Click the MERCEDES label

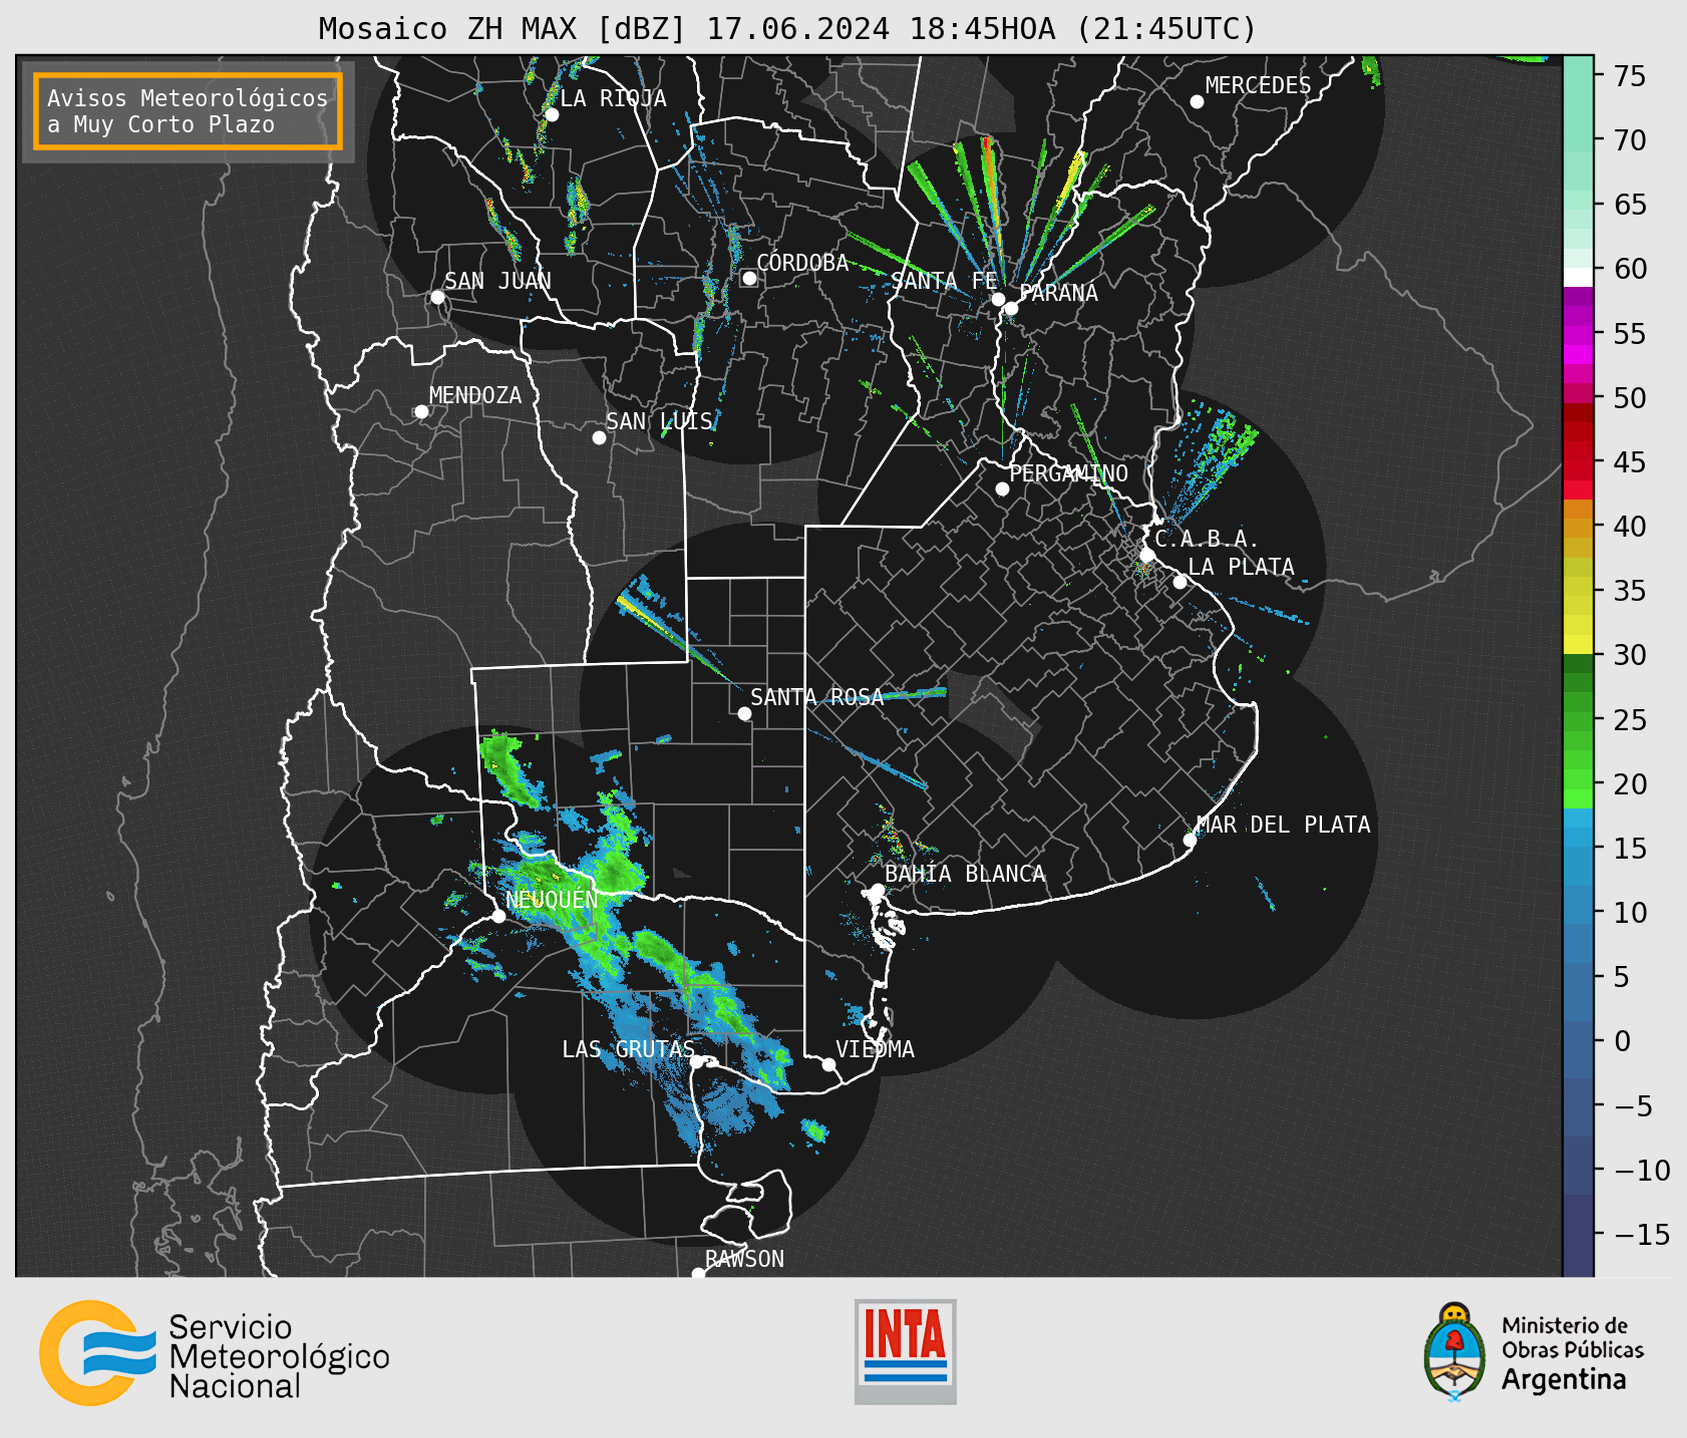pos(1257,86)
